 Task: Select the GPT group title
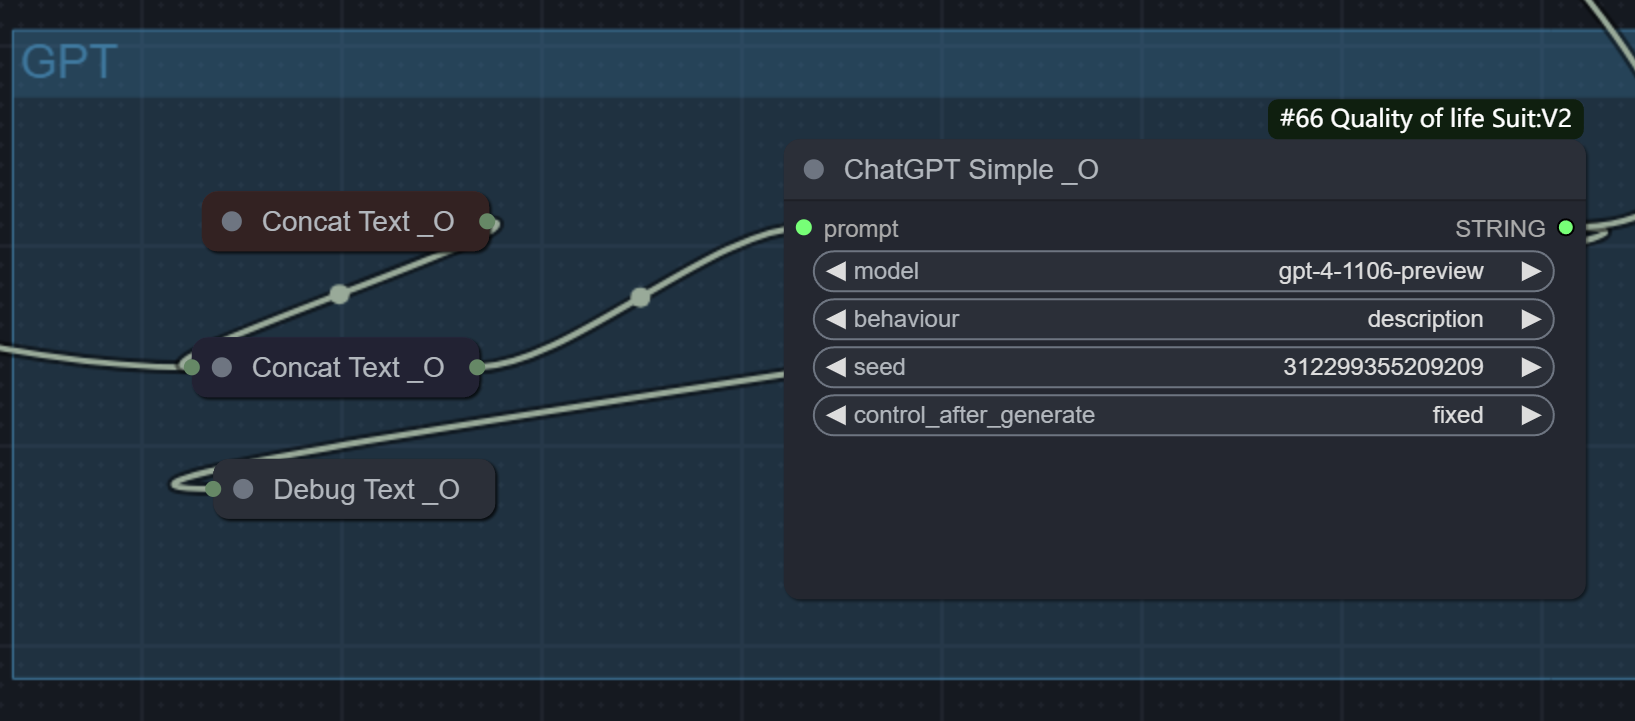point(69,62)
